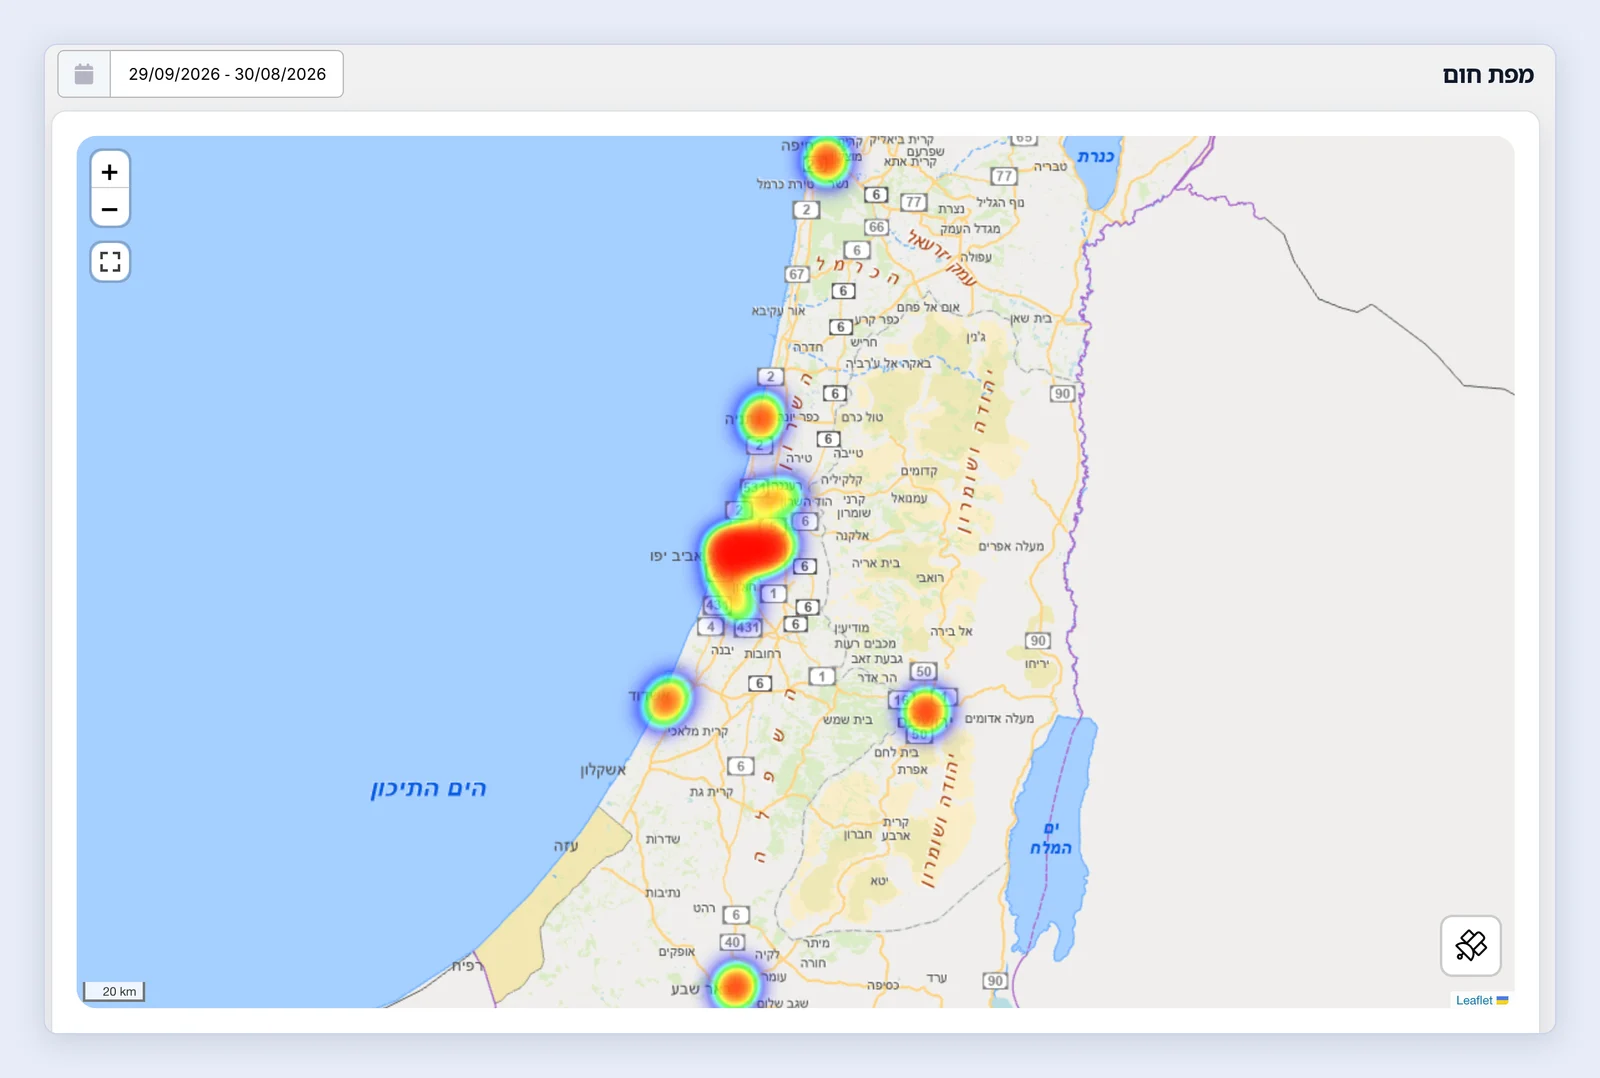Click the 'בית שאן' label
Image resolution: width=1600 pixels, height=1078 pixels.
(x=1031, y=318)
